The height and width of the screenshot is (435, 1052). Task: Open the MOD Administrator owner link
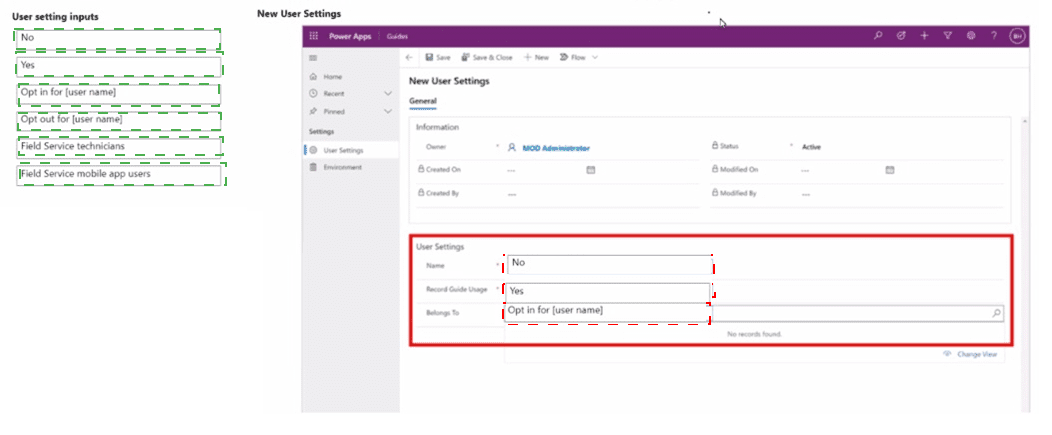pos(556,148)
